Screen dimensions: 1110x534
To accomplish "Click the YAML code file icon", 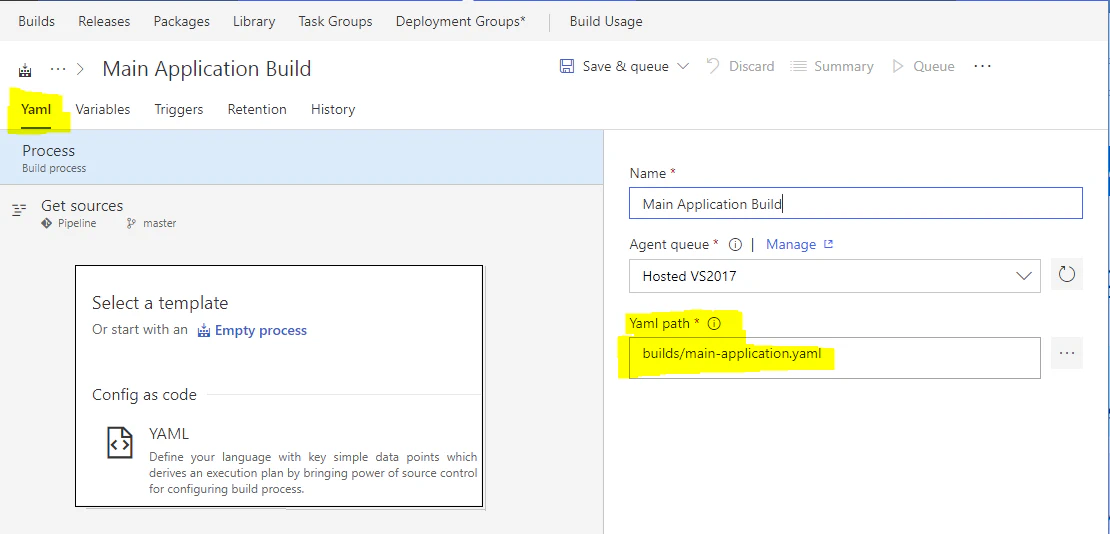I will coord(120,443).
